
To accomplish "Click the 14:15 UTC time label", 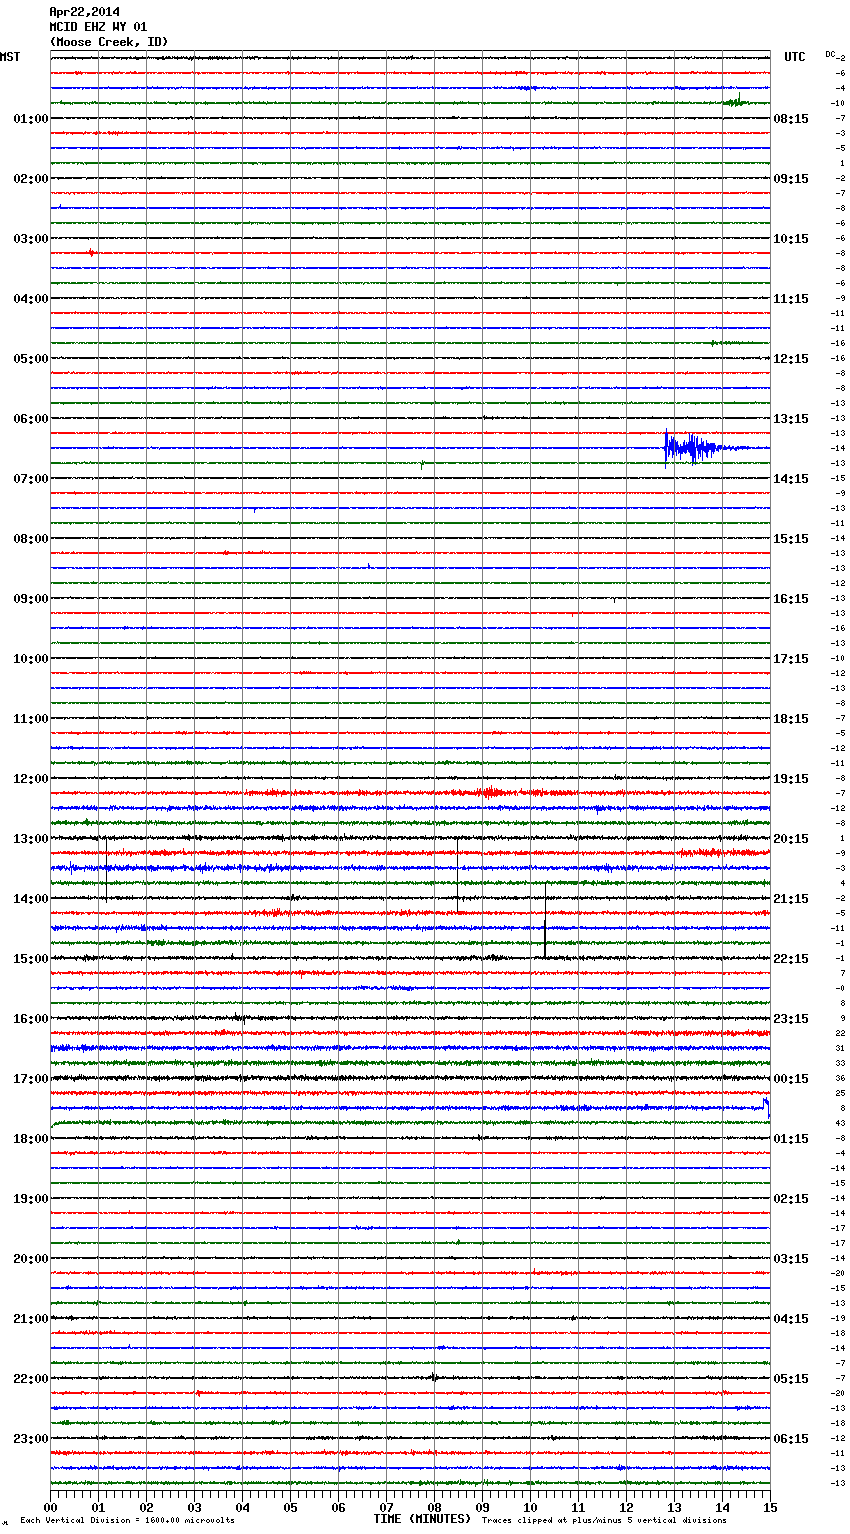I will pyautogui.click(x=791, y=479).
